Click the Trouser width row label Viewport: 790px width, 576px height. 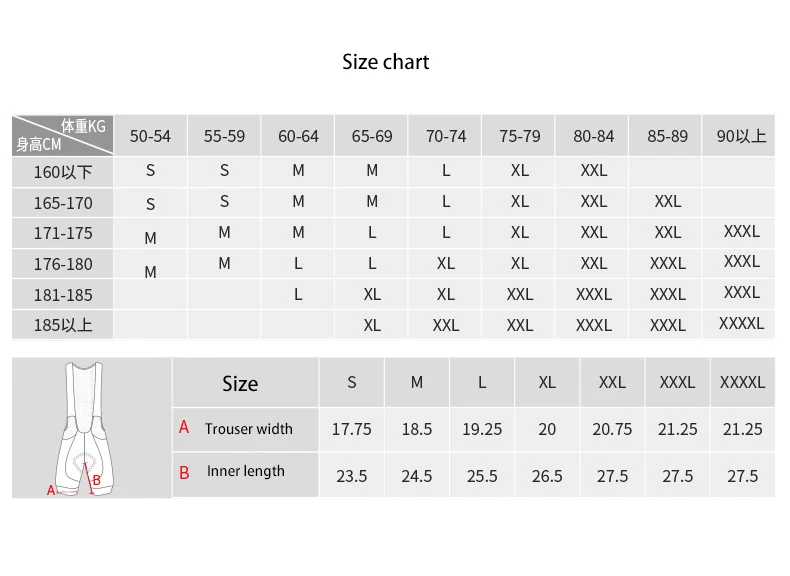pyautogui.click(x=248, y=429)
